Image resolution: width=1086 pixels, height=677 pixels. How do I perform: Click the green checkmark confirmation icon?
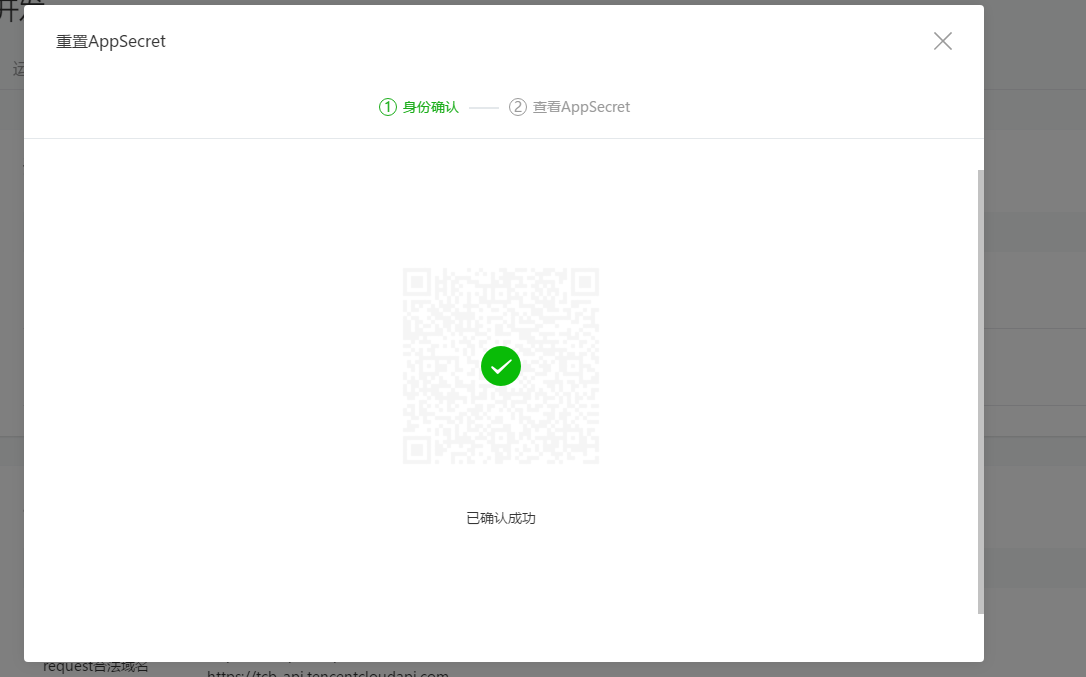pyautogui.click(x=501, y=366)
